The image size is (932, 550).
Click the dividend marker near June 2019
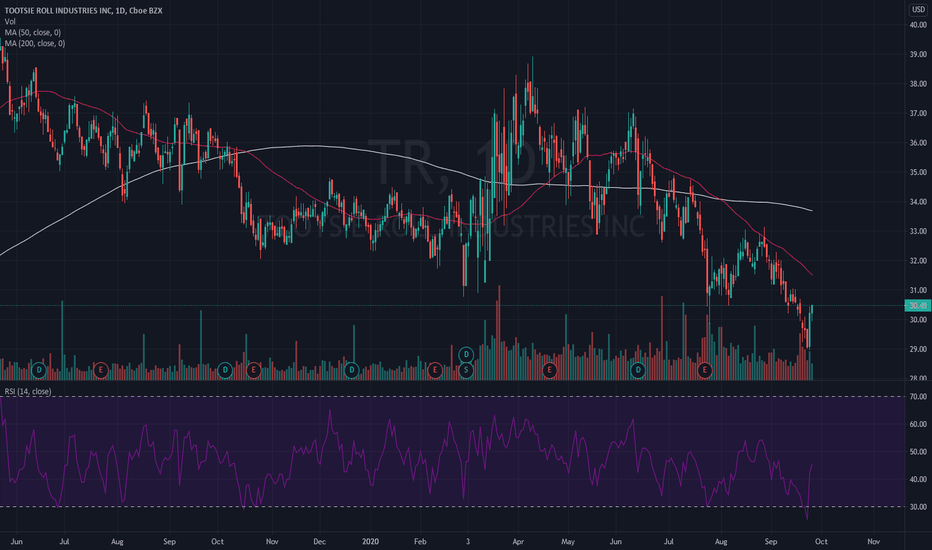[x=39, y=370]
